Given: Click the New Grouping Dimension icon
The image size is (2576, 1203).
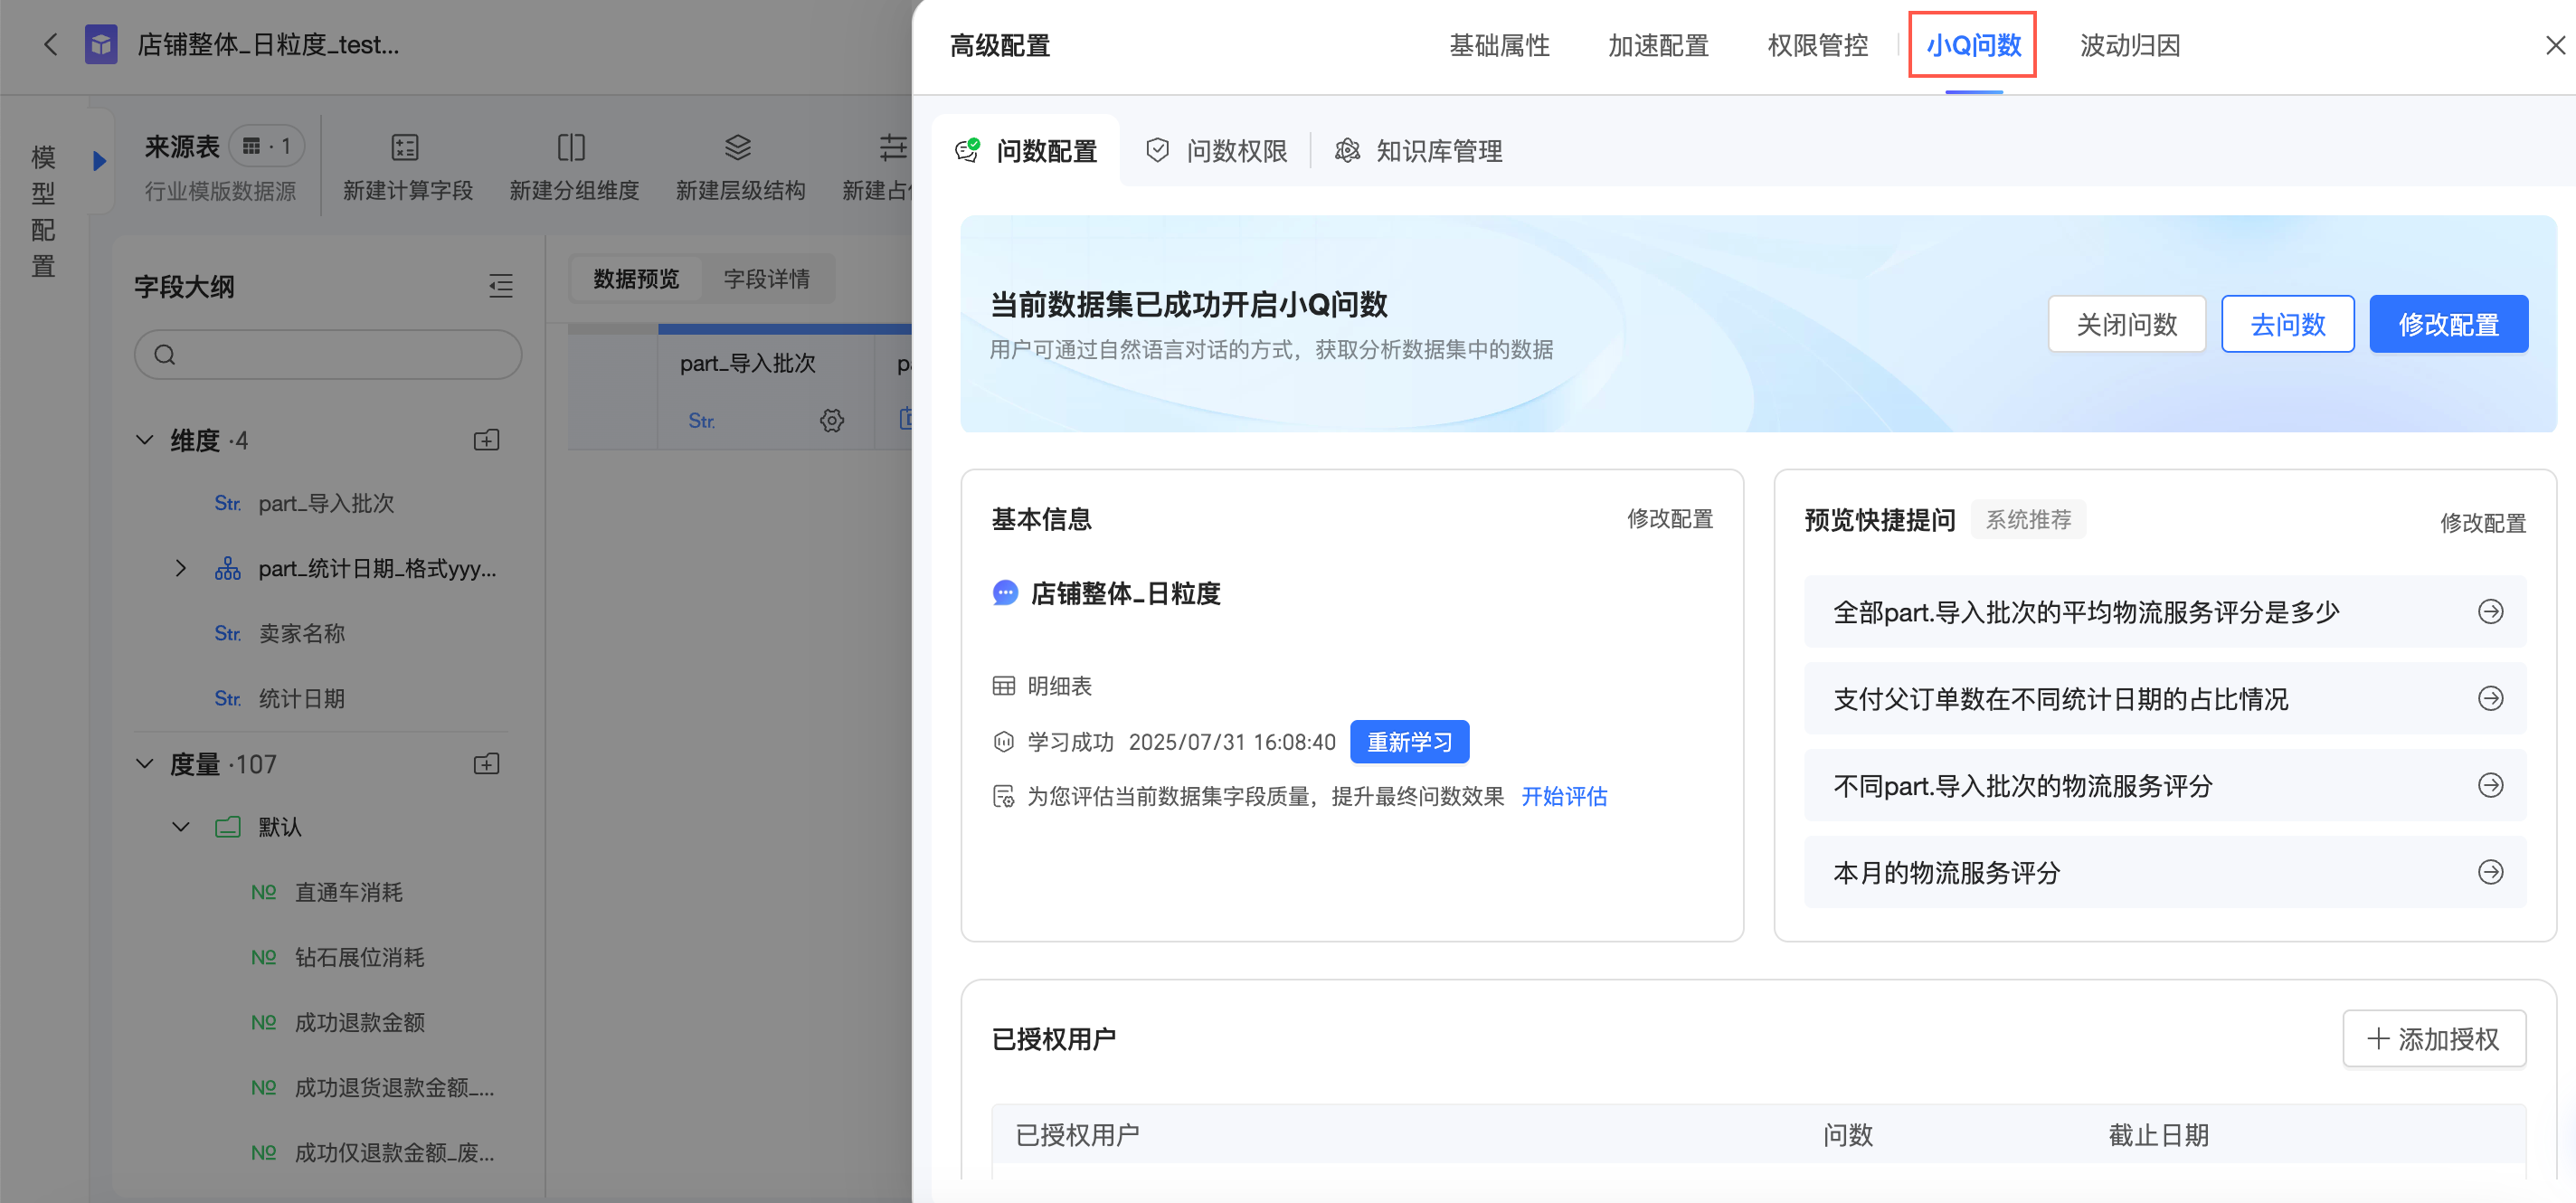Looking at the screenshot, I should click(x=571, y=148).
